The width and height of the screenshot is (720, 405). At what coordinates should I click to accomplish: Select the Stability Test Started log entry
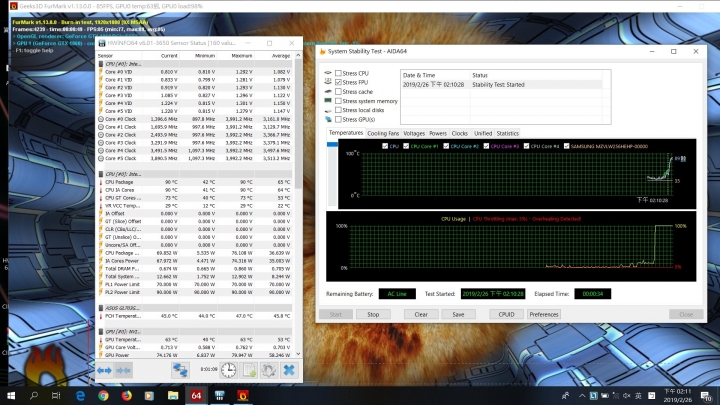click(501, 84)
